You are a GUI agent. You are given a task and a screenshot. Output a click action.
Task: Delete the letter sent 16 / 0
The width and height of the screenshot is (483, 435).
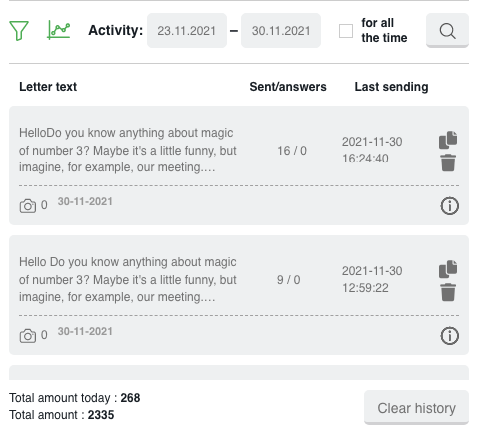coord(448,163)
